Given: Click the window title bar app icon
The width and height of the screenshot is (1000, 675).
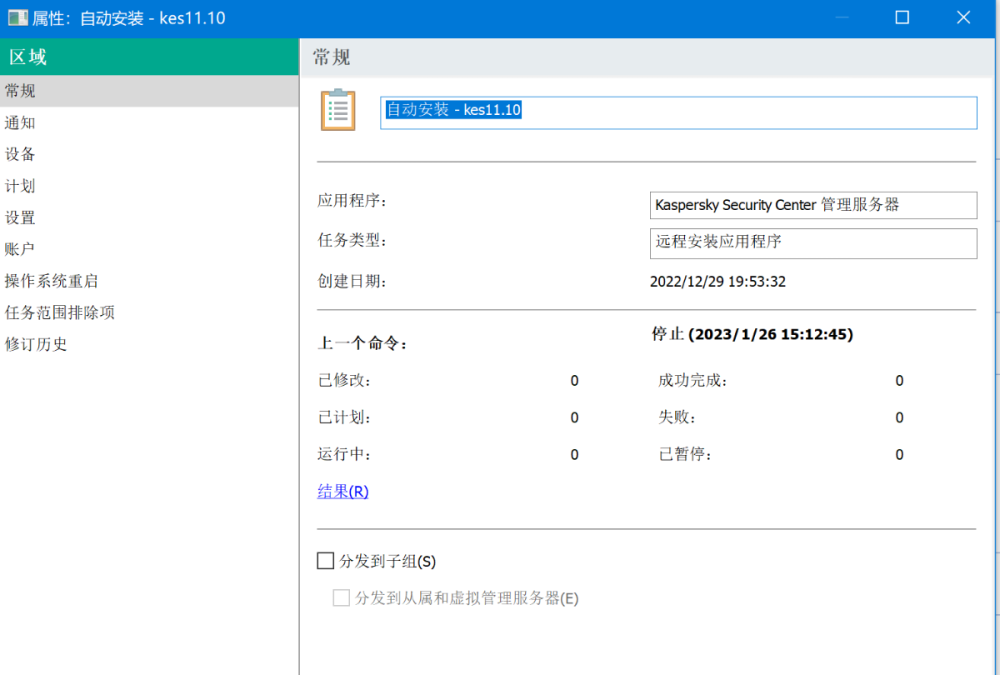Looking at the screenshot, I should pyautogui.click(x=17, y=18).
